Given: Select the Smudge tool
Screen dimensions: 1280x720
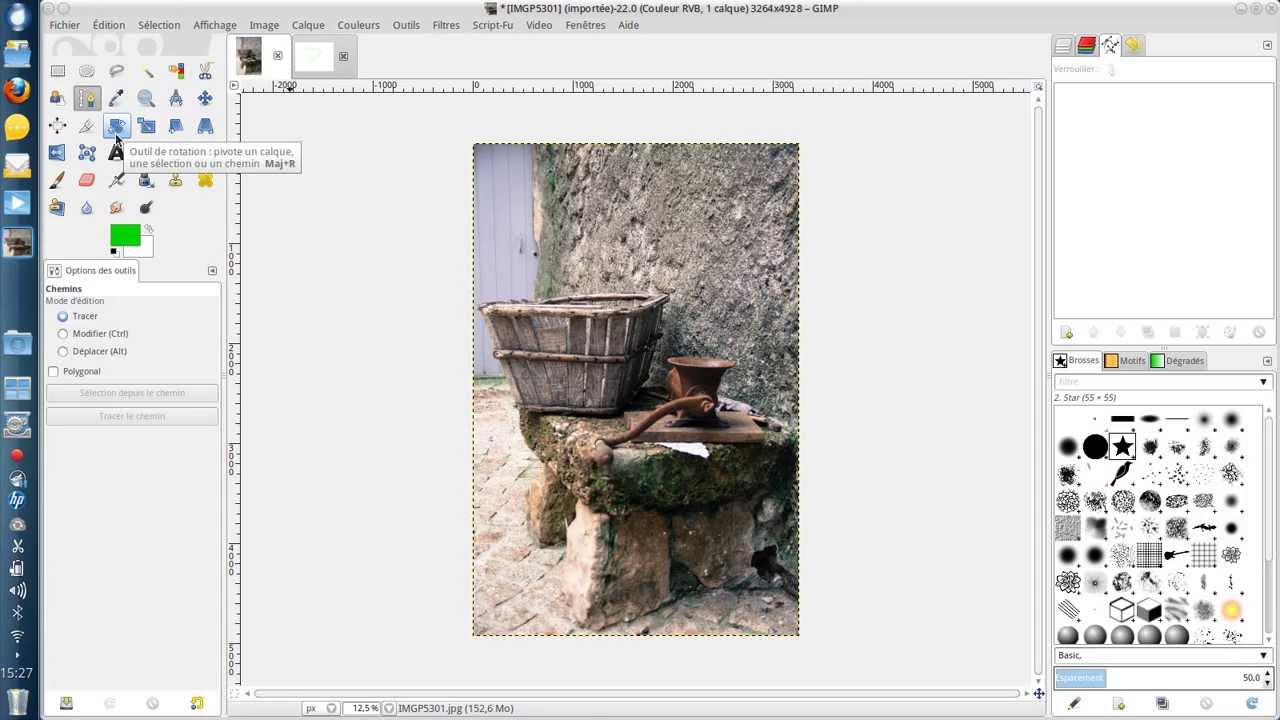Looking at the screenshot, I should point(117,207).
